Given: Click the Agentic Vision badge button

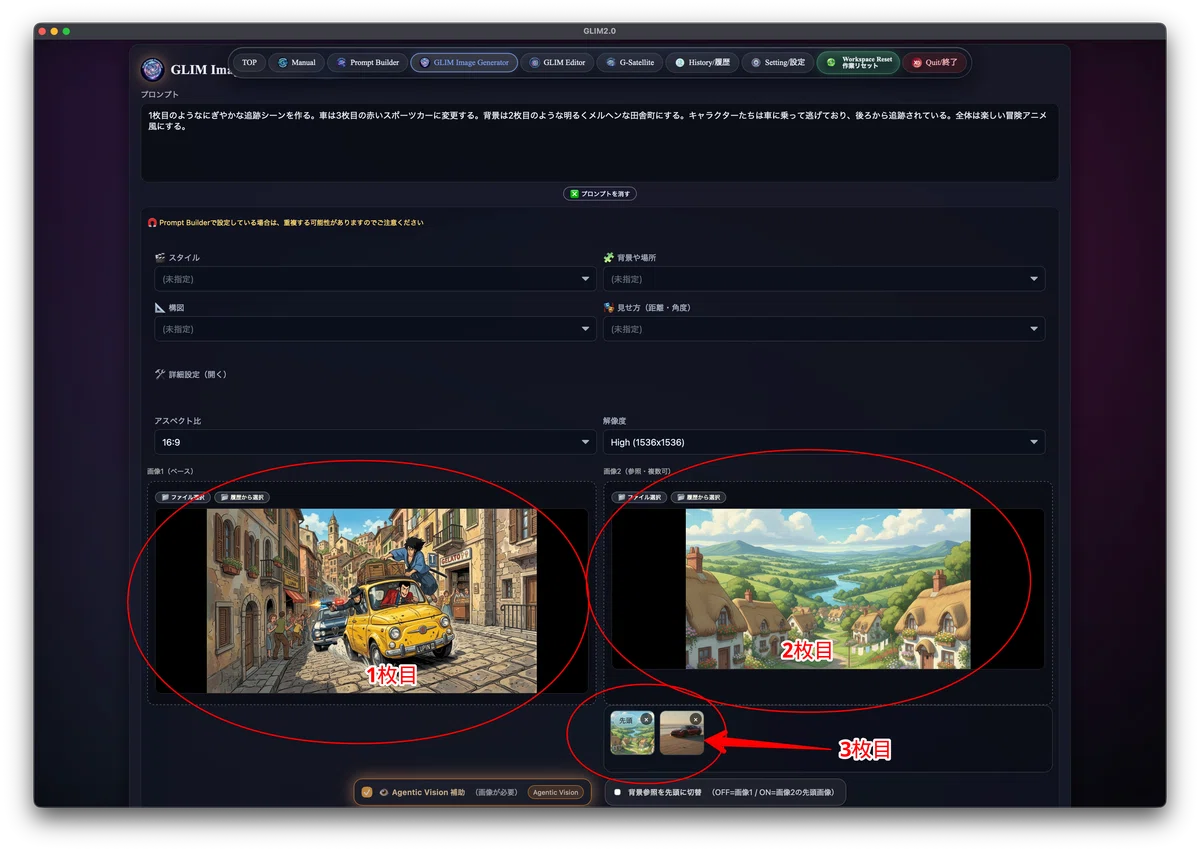Looking at the screenshot, I should (555, 792).
